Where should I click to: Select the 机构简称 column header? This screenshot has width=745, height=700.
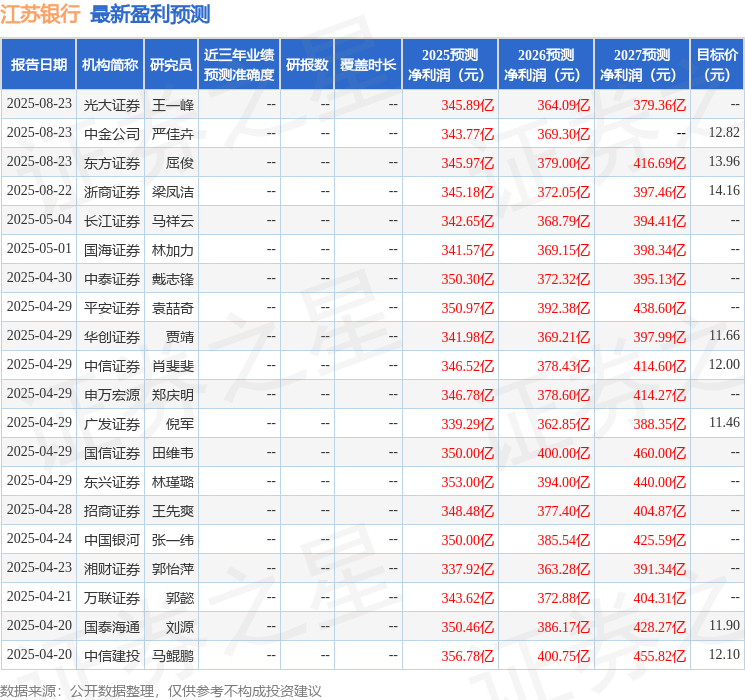110,64
